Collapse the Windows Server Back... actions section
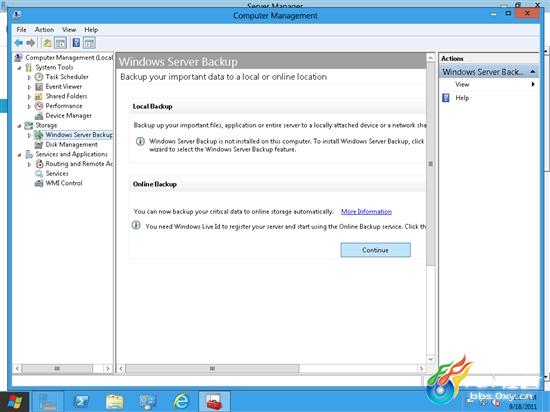 [x=533, y=72]
